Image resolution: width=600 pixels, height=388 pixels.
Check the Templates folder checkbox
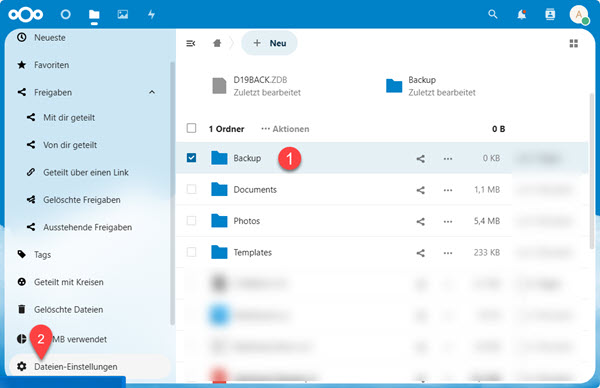tap(191, 252)
